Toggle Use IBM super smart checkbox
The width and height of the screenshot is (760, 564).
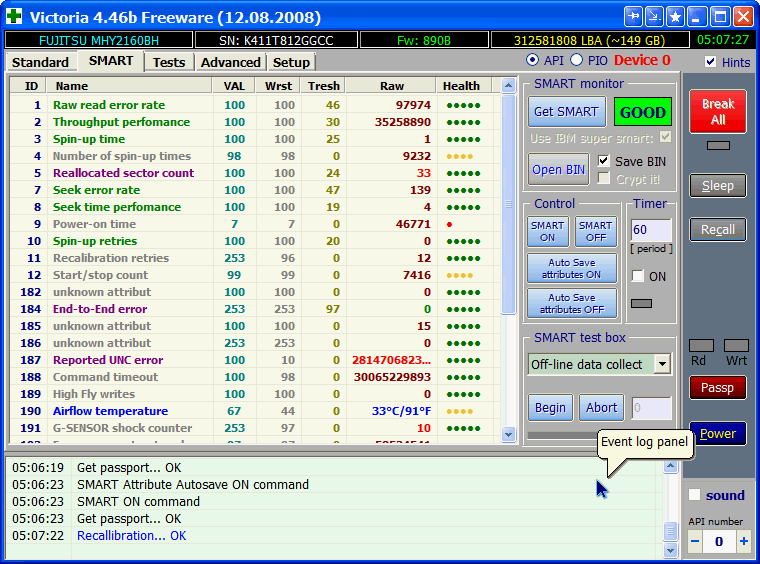click(x=665, y=137)
